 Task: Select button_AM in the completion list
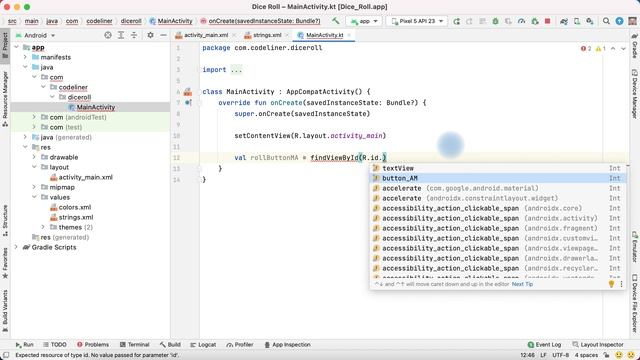coord(498,178)
